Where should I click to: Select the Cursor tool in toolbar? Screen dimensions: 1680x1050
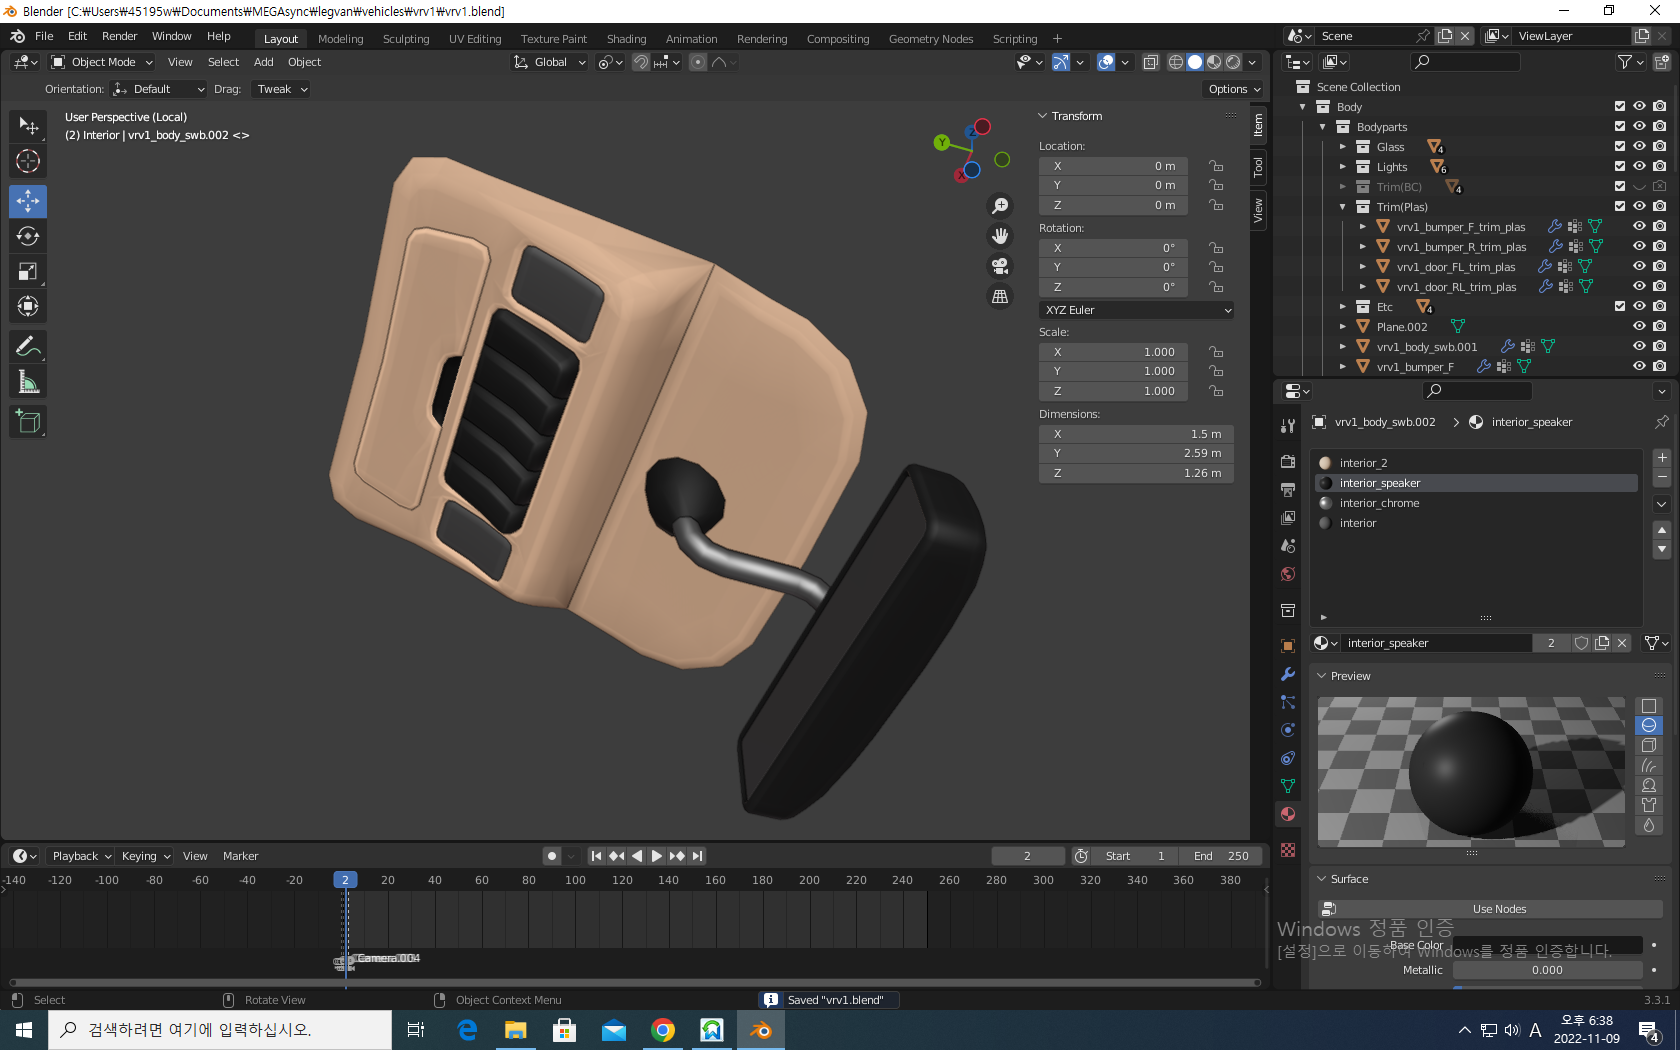click(28, 161)
